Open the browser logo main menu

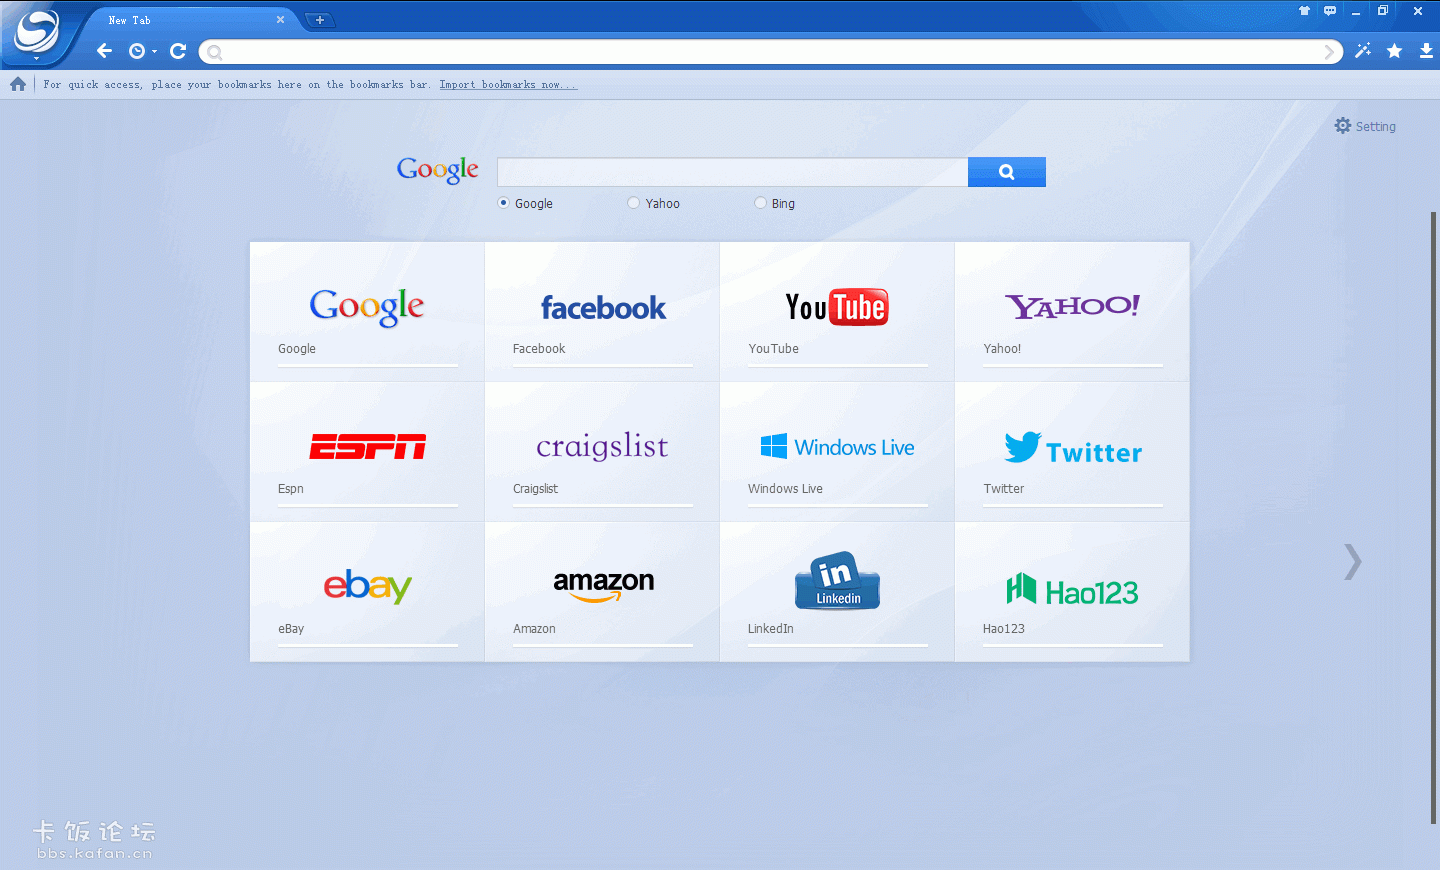36,33
